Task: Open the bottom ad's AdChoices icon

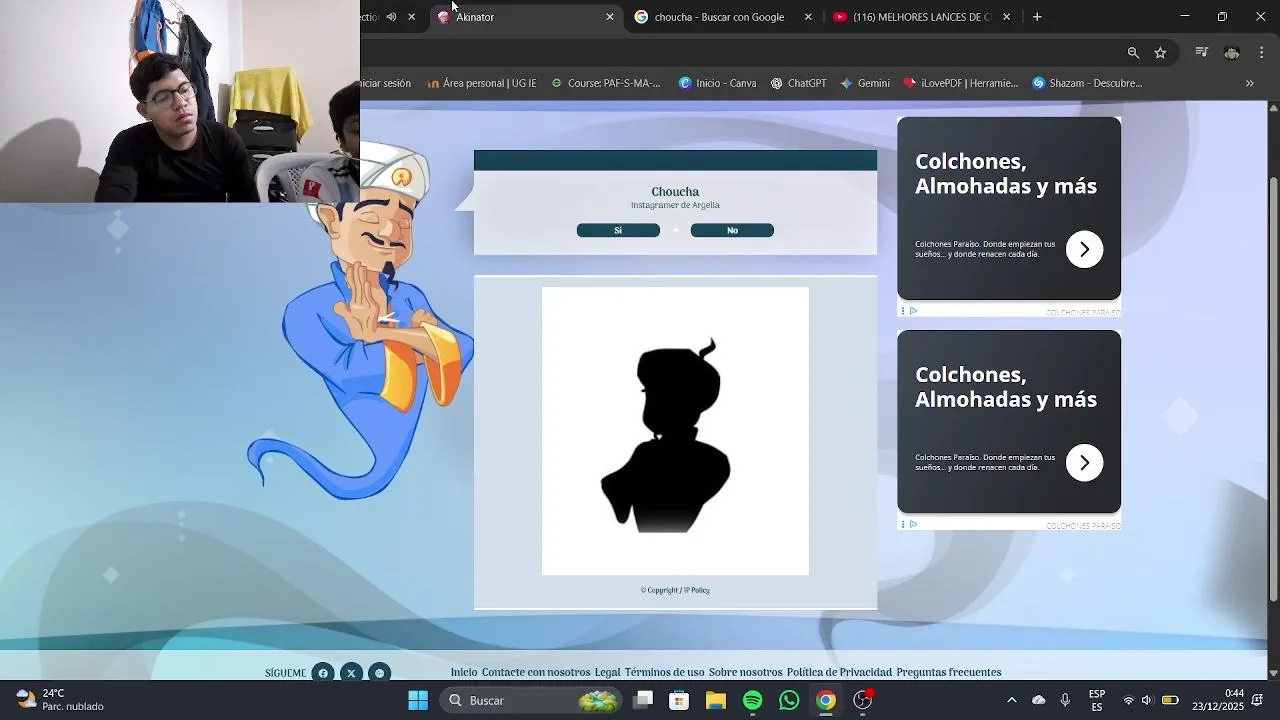Action: coord(913,524)
